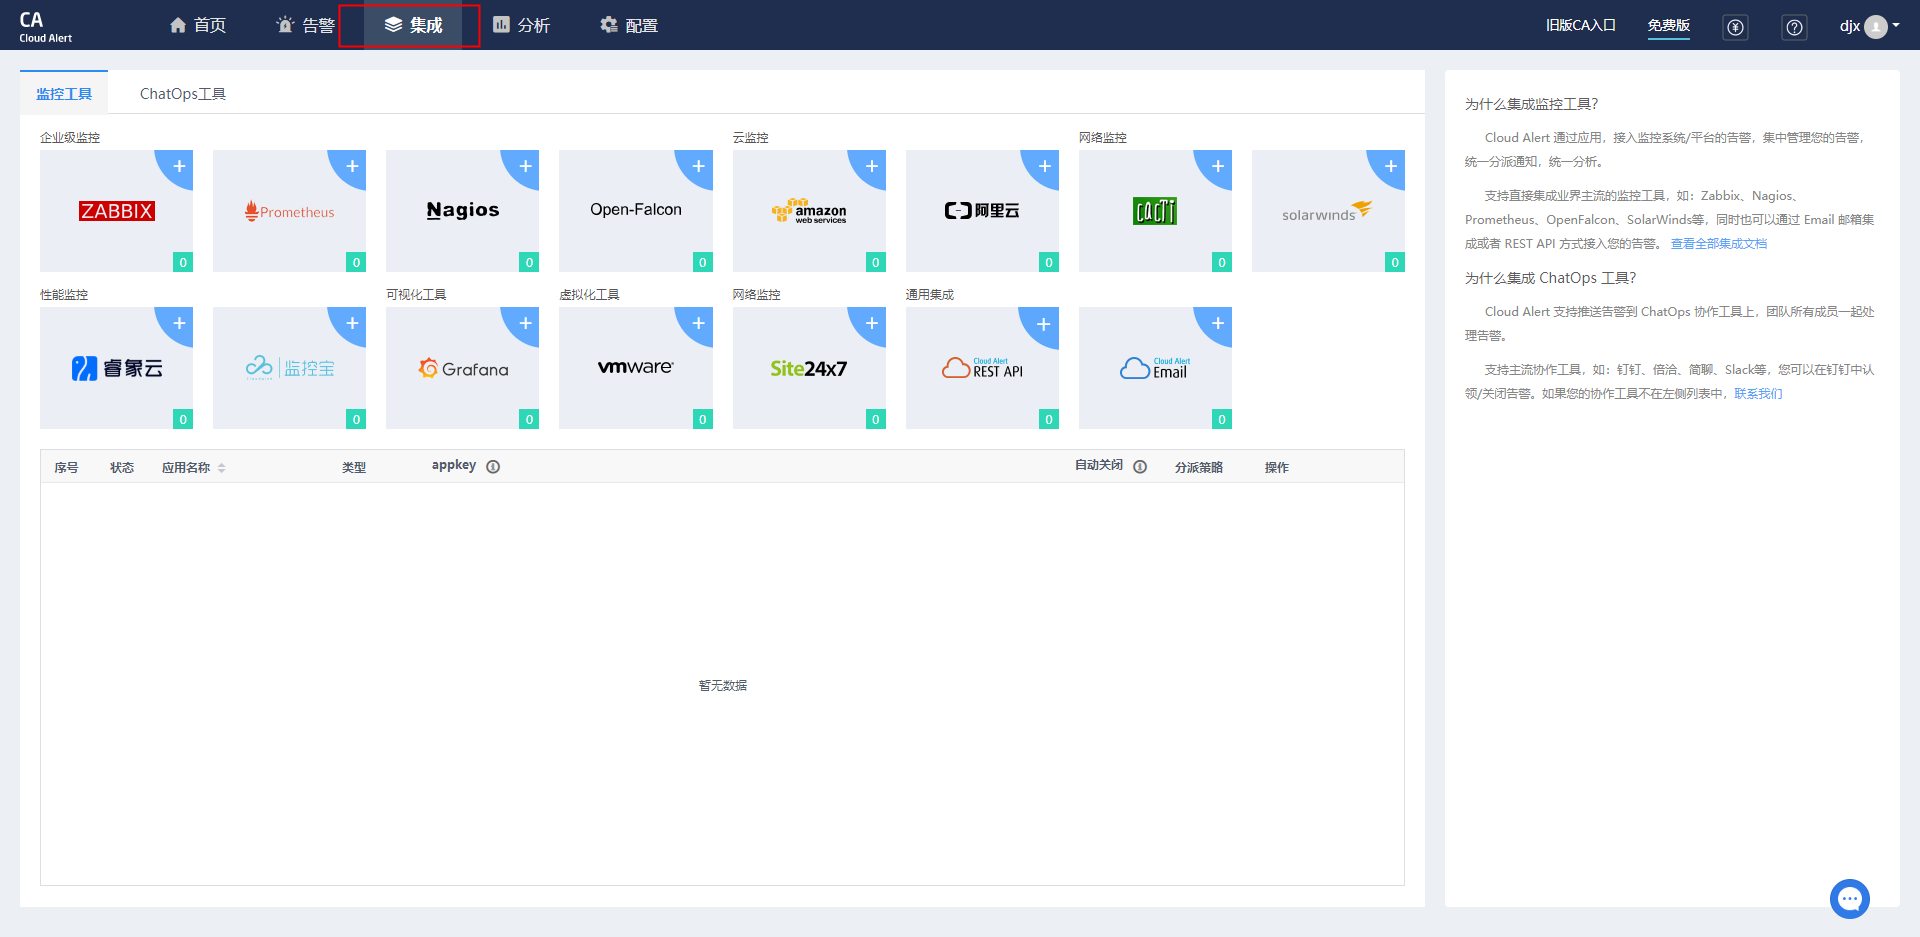Open 查看全部集成文档 link

point(1719,244)
